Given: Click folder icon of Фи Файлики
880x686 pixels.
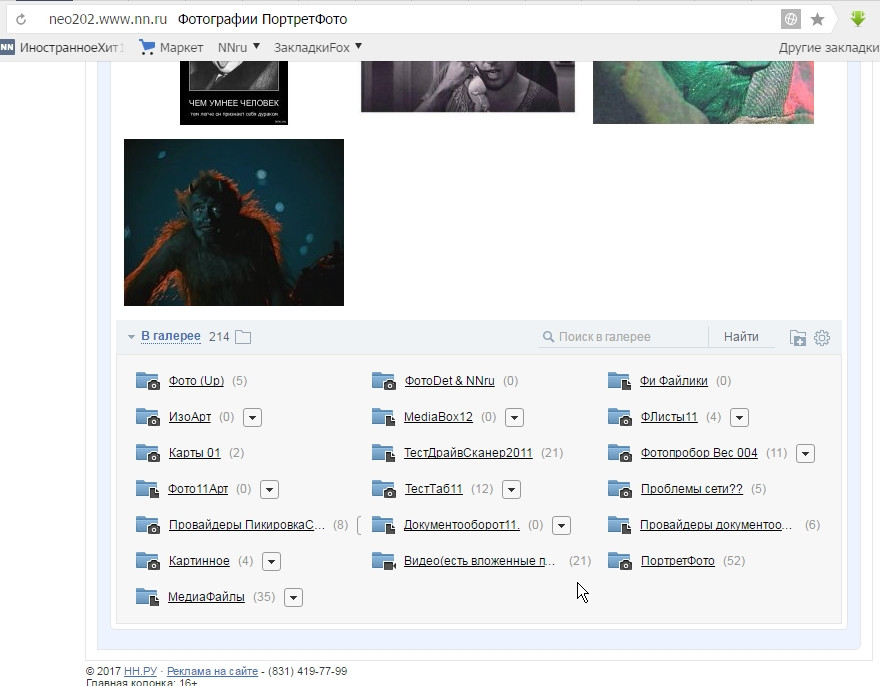Looking at the screenshot, I should tap(620, 381).
